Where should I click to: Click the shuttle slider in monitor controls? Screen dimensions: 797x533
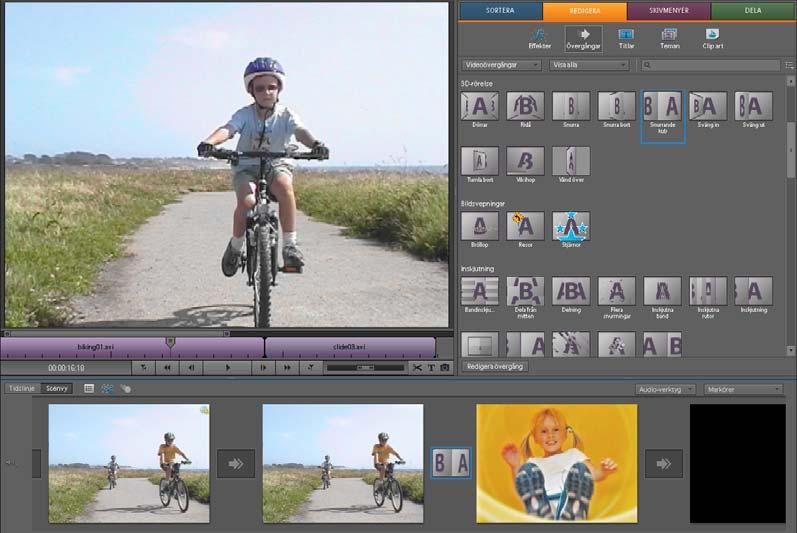[365, 367]
